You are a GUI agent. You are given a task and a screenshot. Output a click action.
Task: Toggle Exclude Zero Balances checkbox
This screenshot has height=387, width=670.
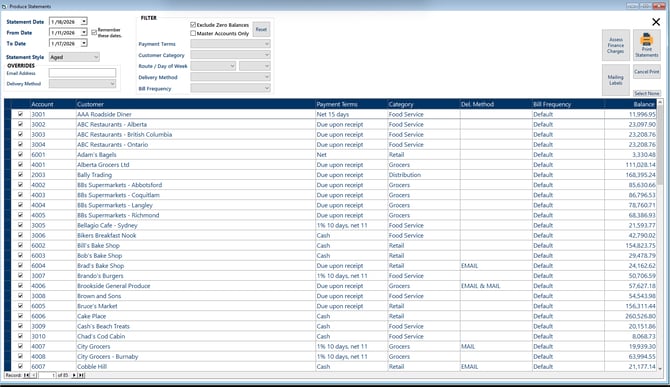[x=193, y=25]
